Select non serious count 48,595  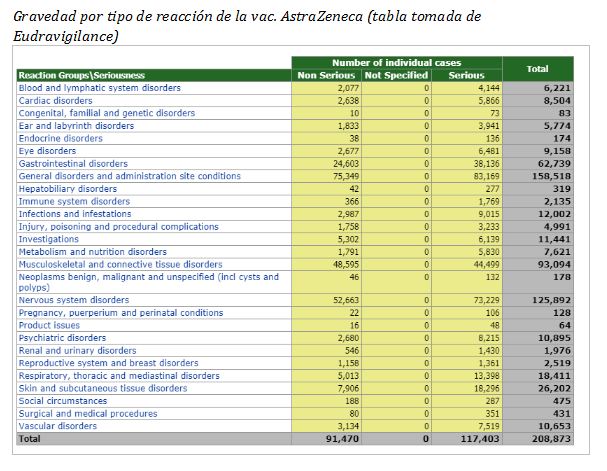click(x=346, y=264)
